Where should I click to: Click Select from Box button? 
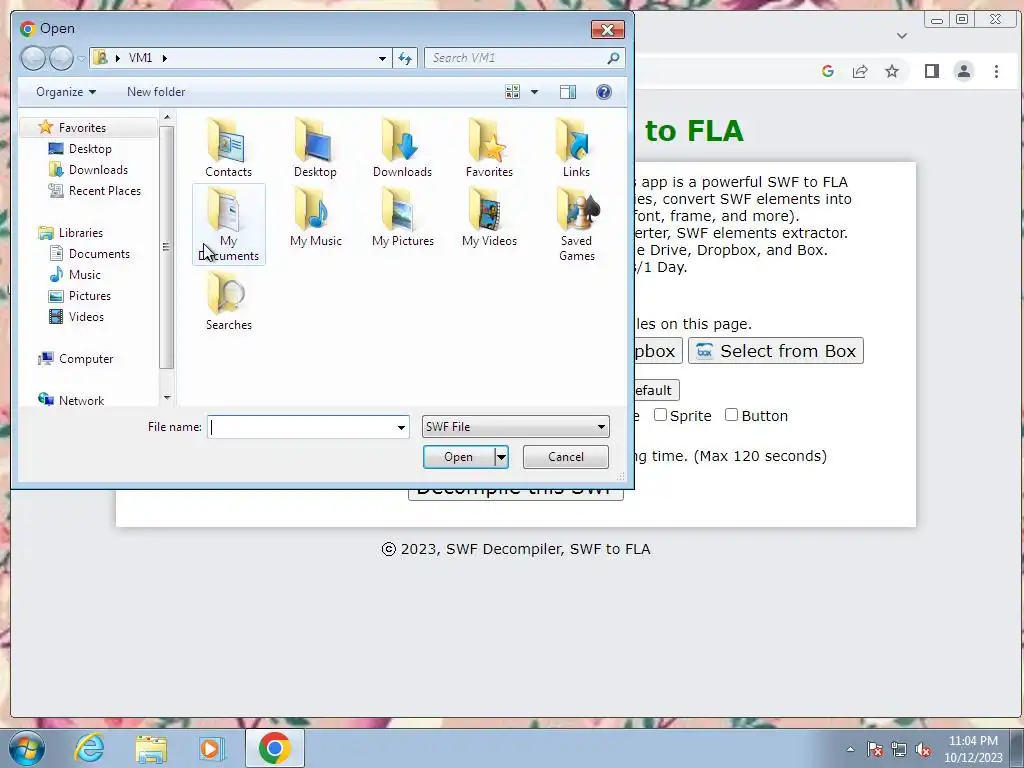click(776, 351)
